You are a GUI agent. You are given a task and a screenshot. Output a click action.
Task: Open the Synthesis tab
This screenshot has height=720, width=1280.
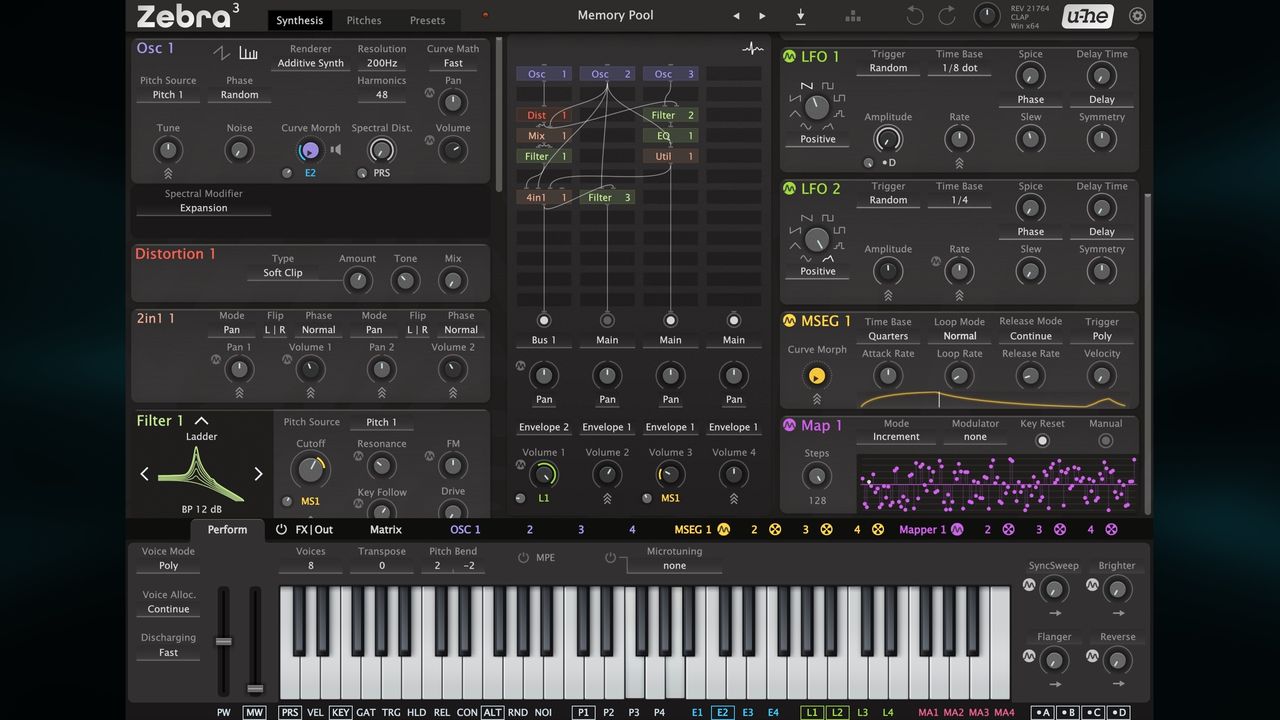click(x=300, y=20)
